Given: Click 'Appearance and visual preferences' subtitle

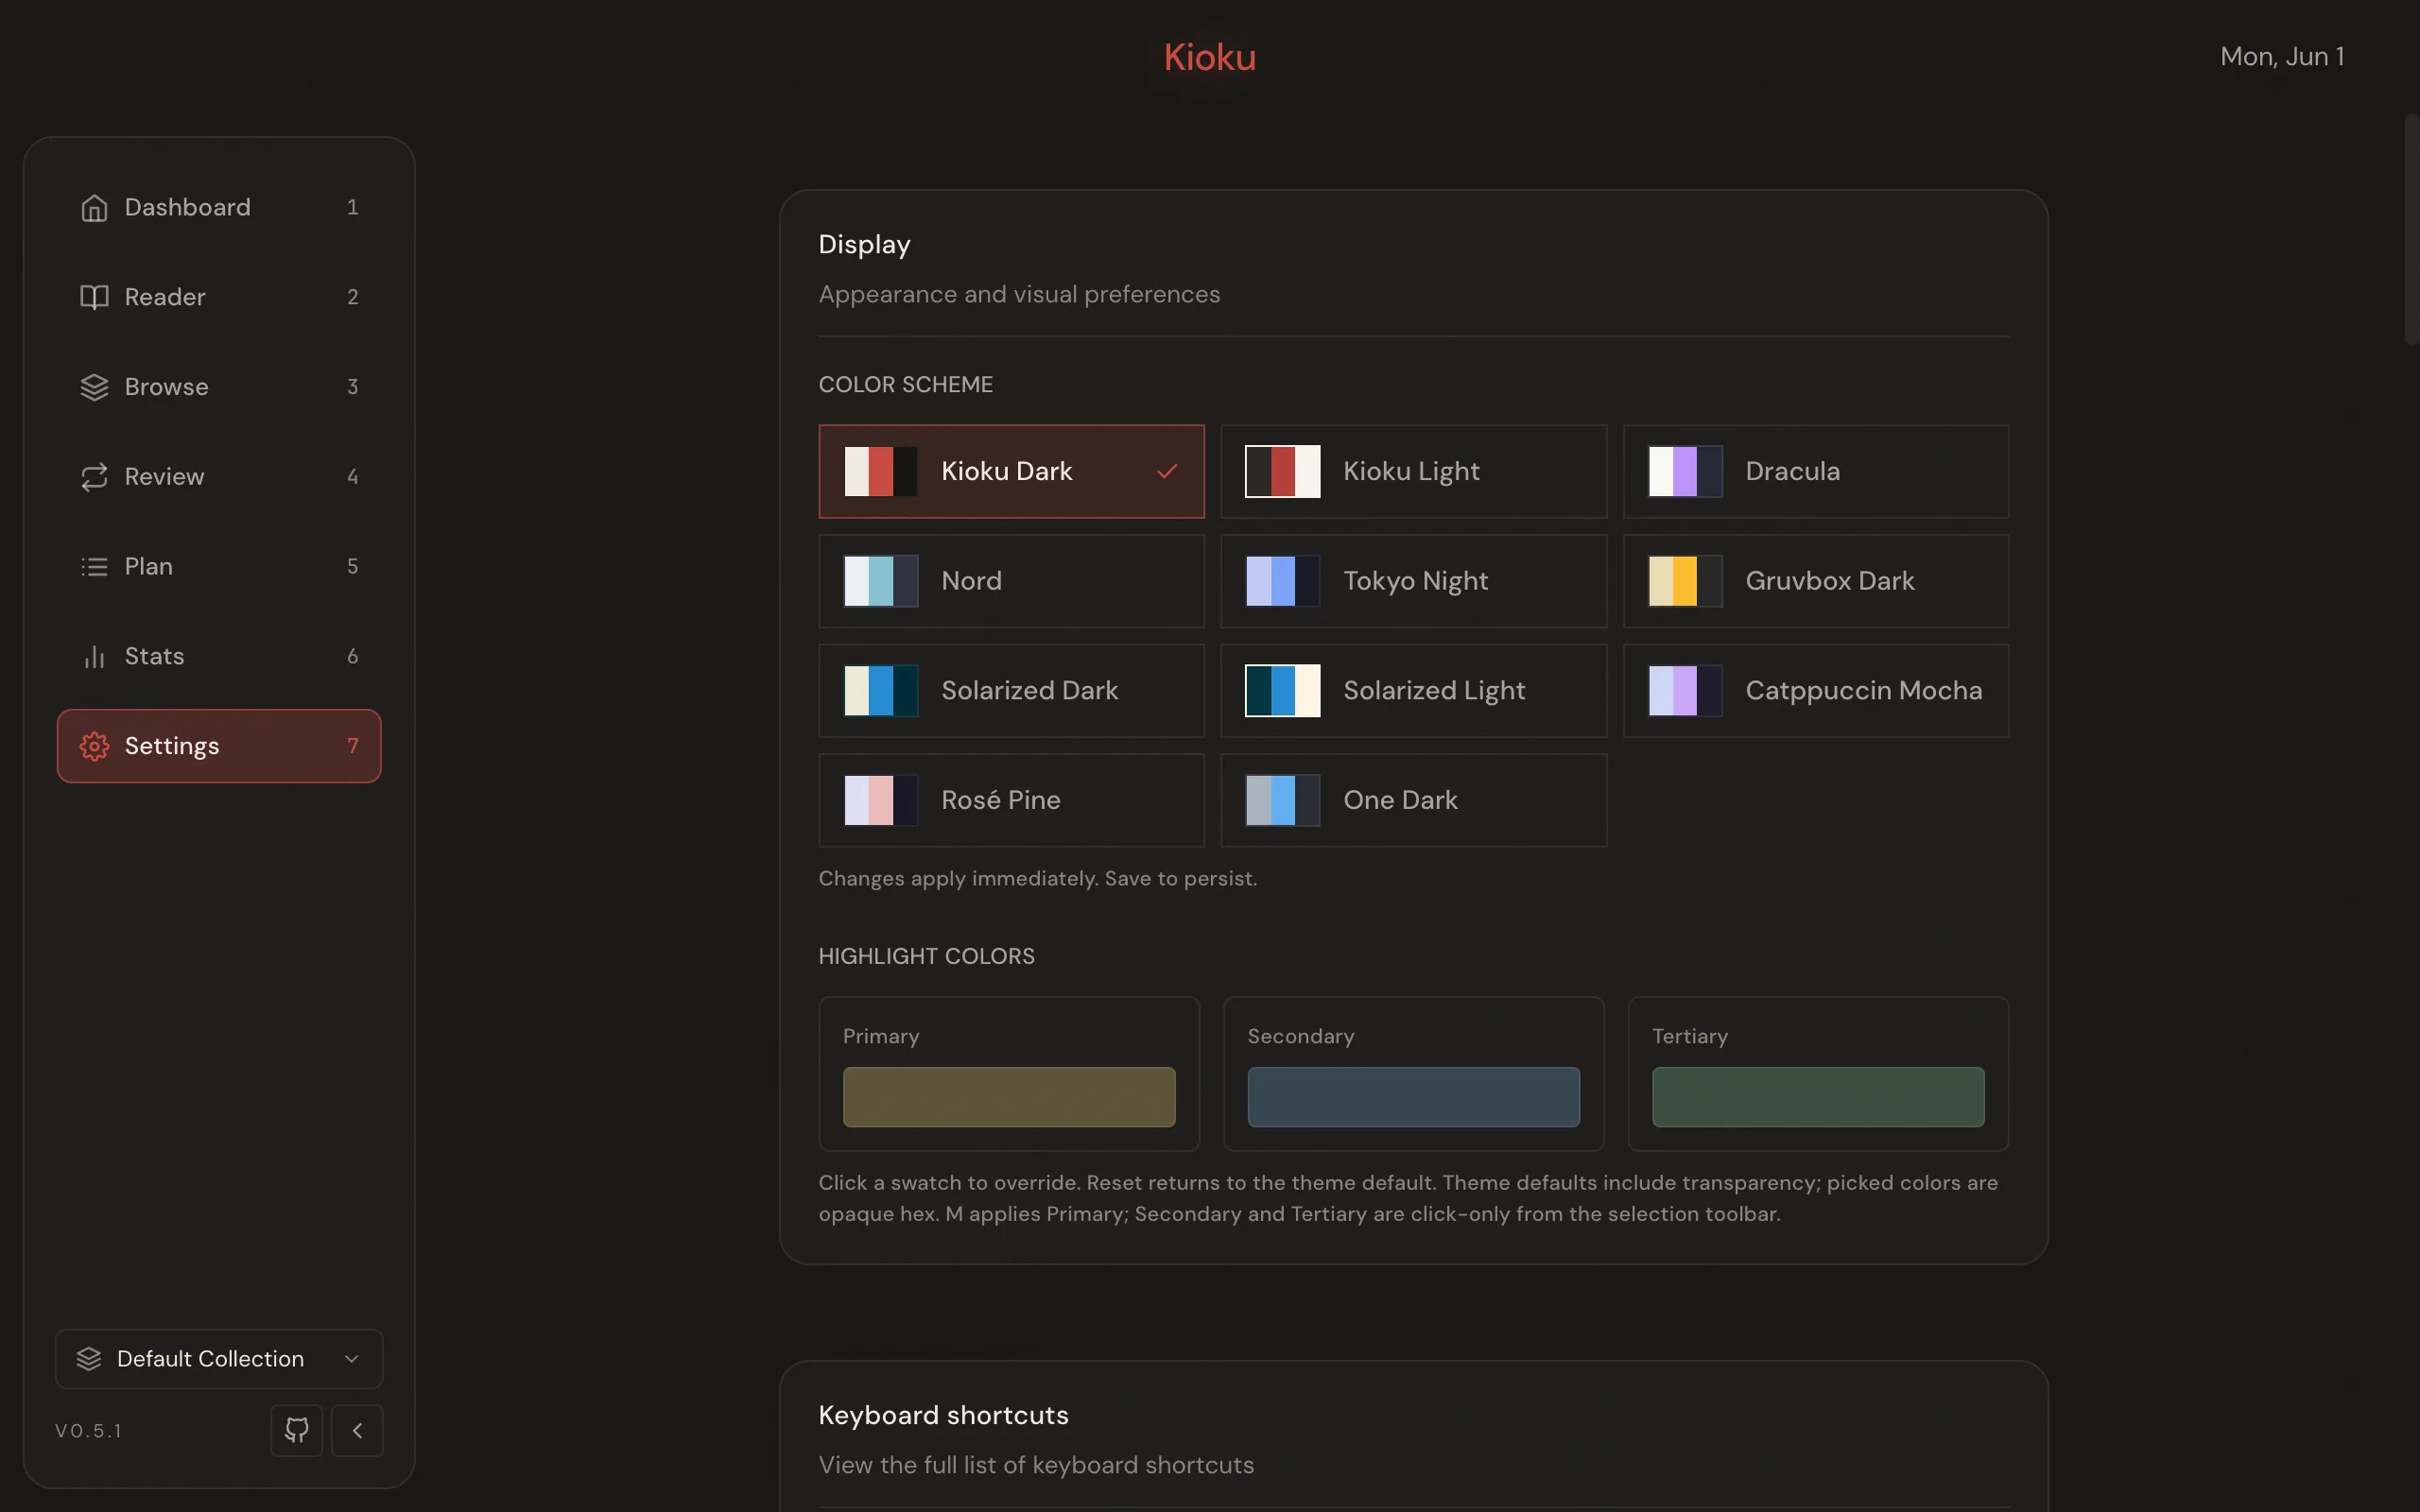Looking at the screenshot, I should [1019, 295].
